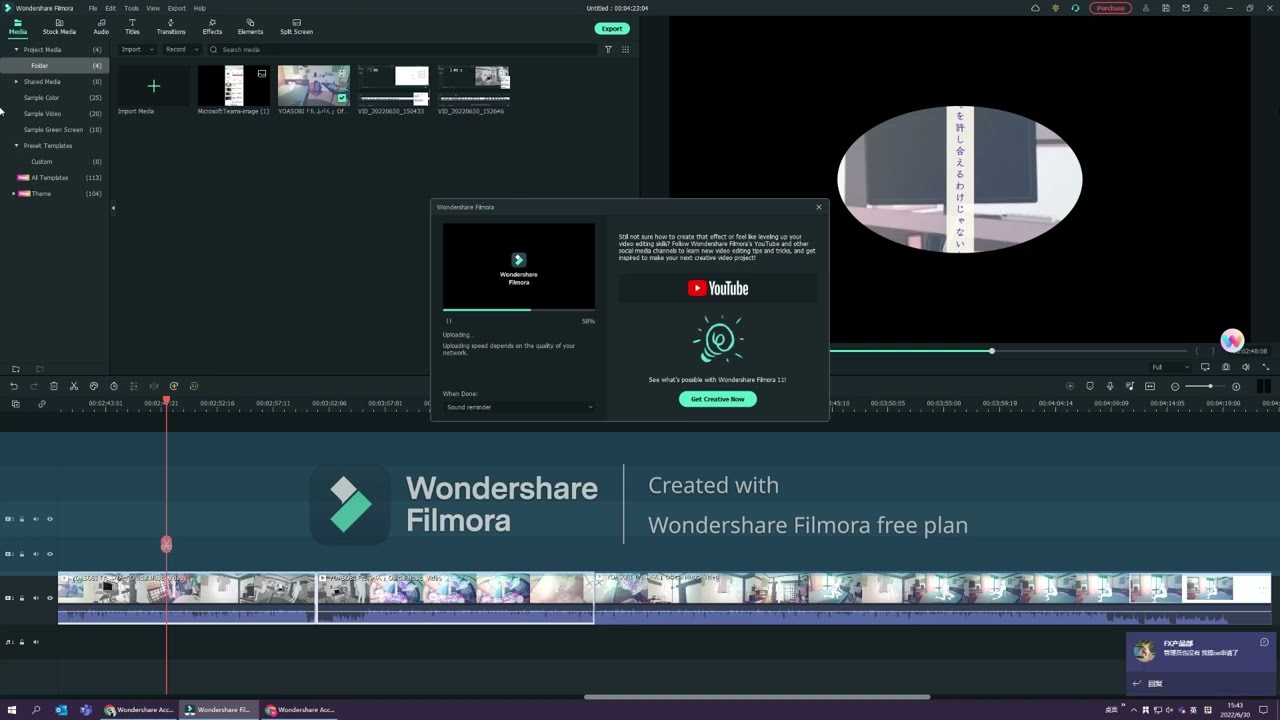The height and width of the screenshot is (720, 1280).
Task: Click the user account icon
Action: click(x=1146, y=8)
